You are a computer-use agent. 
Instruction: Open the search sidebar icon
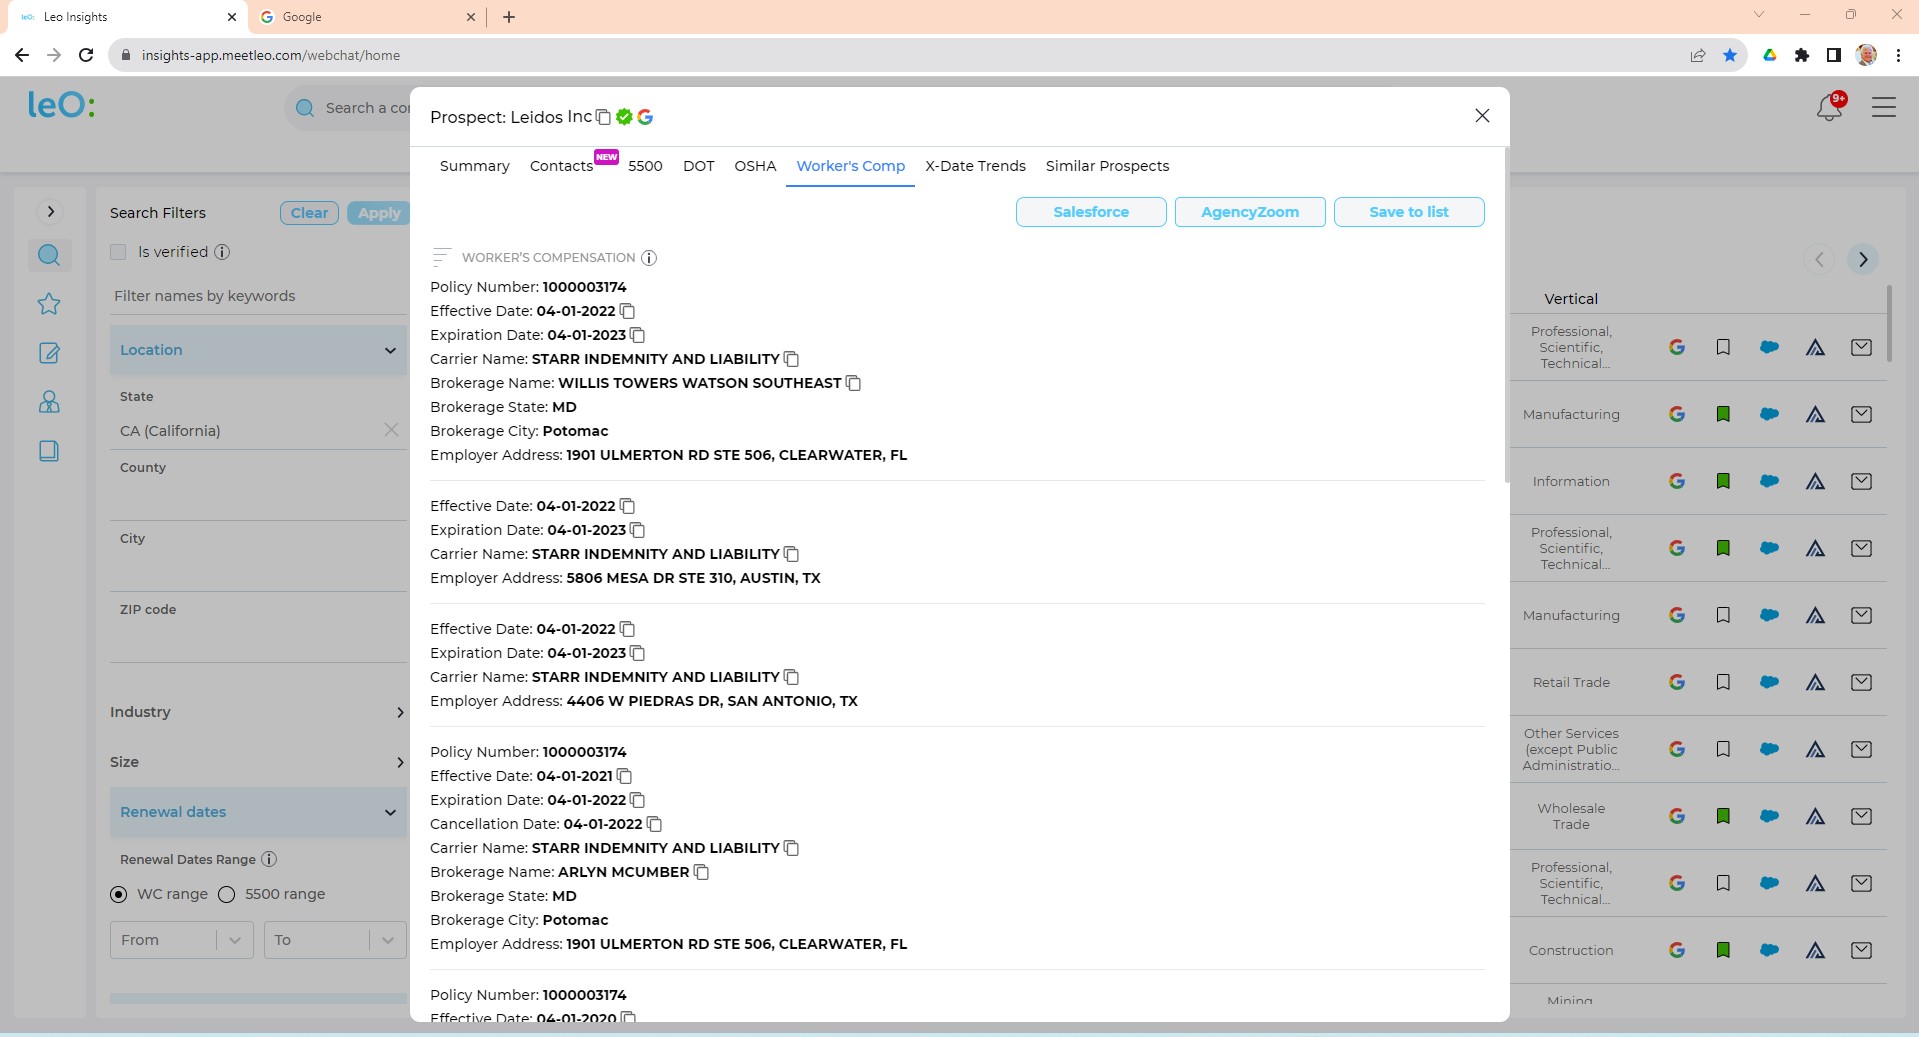(x=49, y=255)
